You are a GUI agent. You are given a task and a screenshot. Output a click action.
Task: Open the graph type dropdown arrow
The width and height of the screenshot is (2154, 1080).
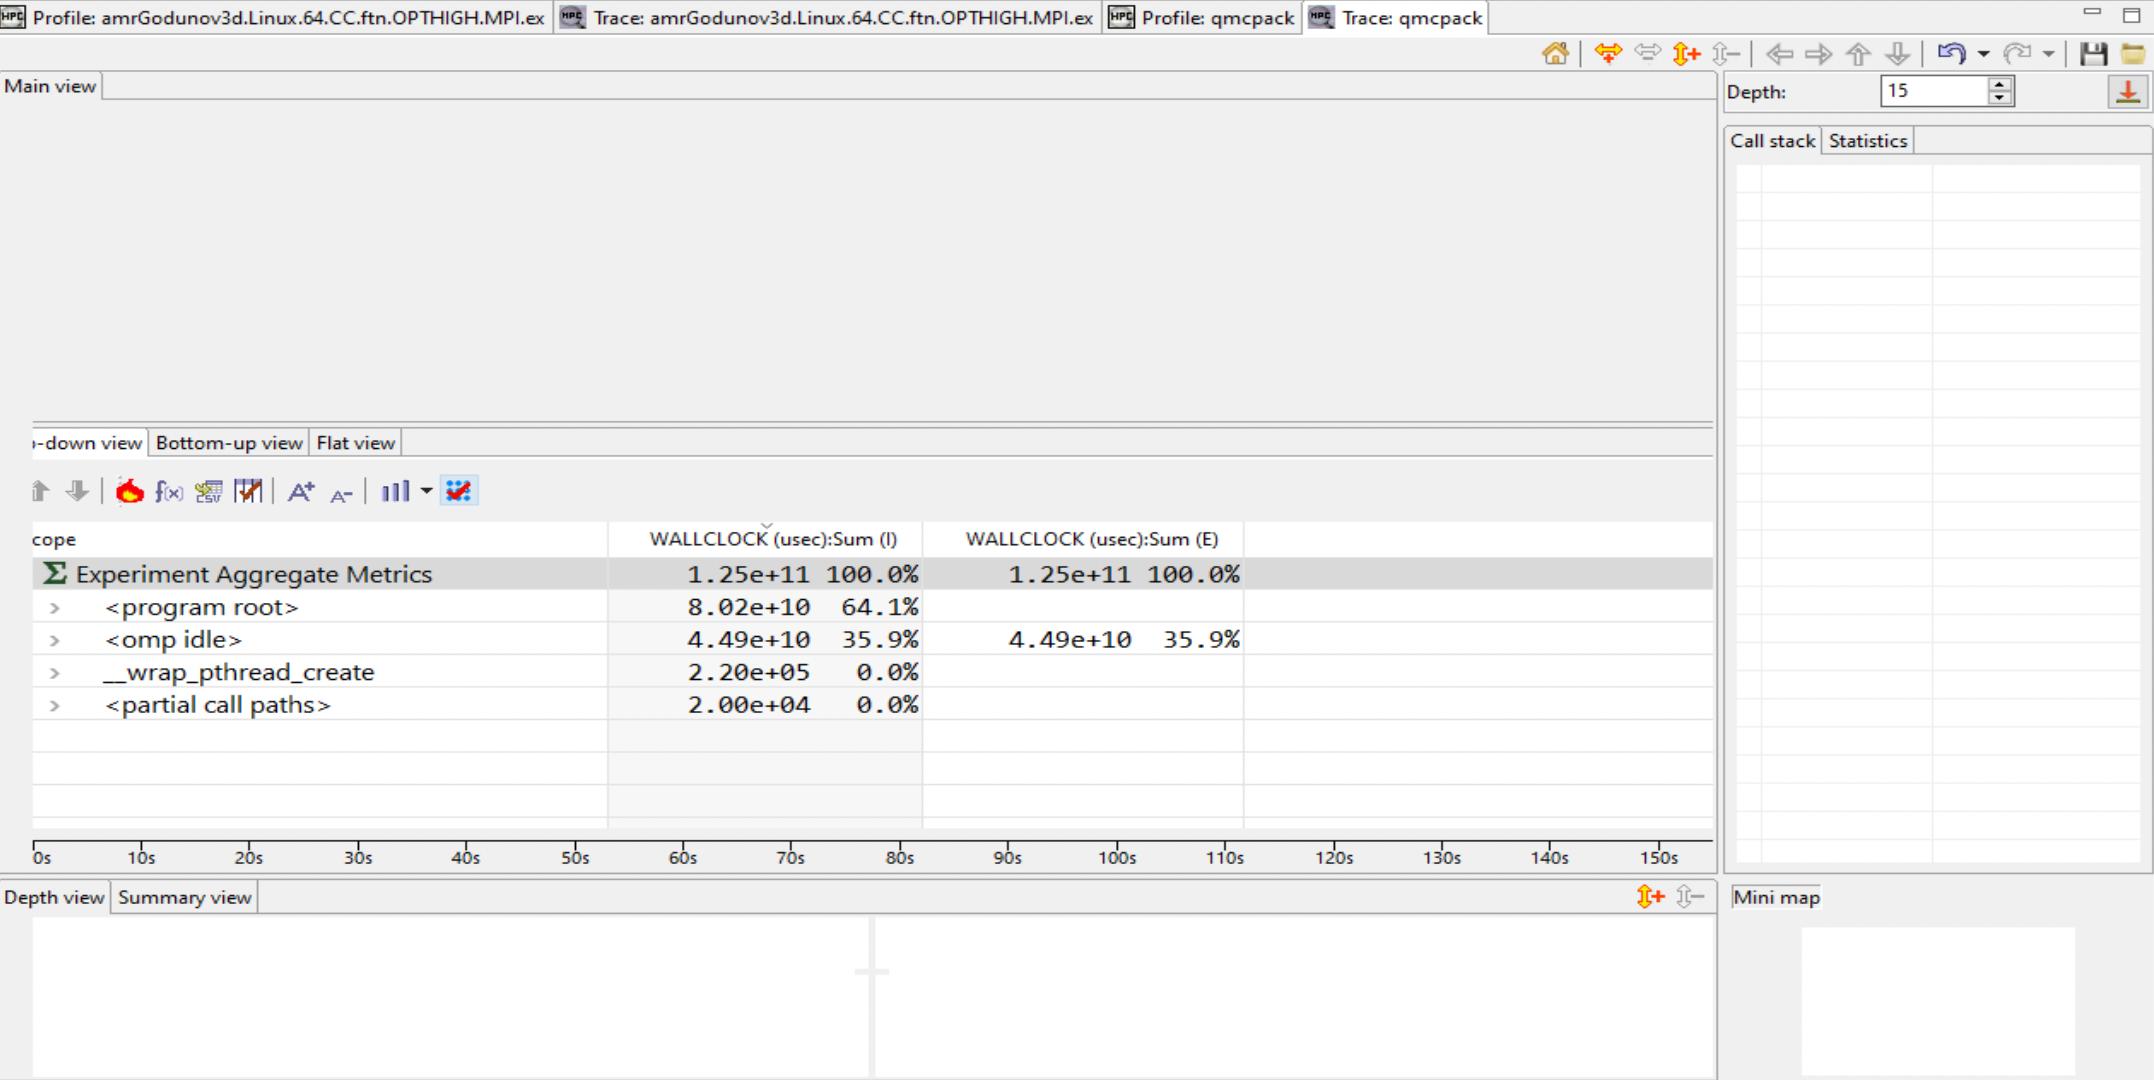point(424,491)
